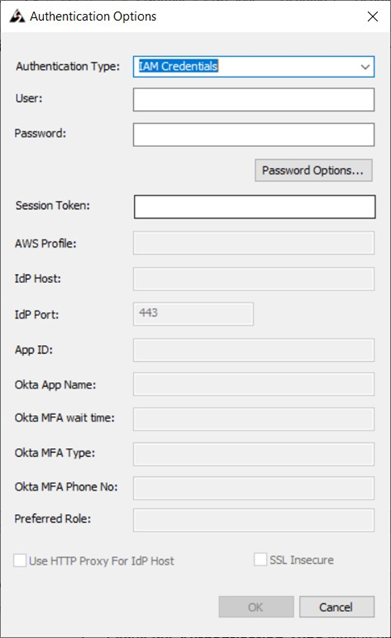391x638 pixels.
Task: Click the Session Token field
Action: tap(254, 207)
